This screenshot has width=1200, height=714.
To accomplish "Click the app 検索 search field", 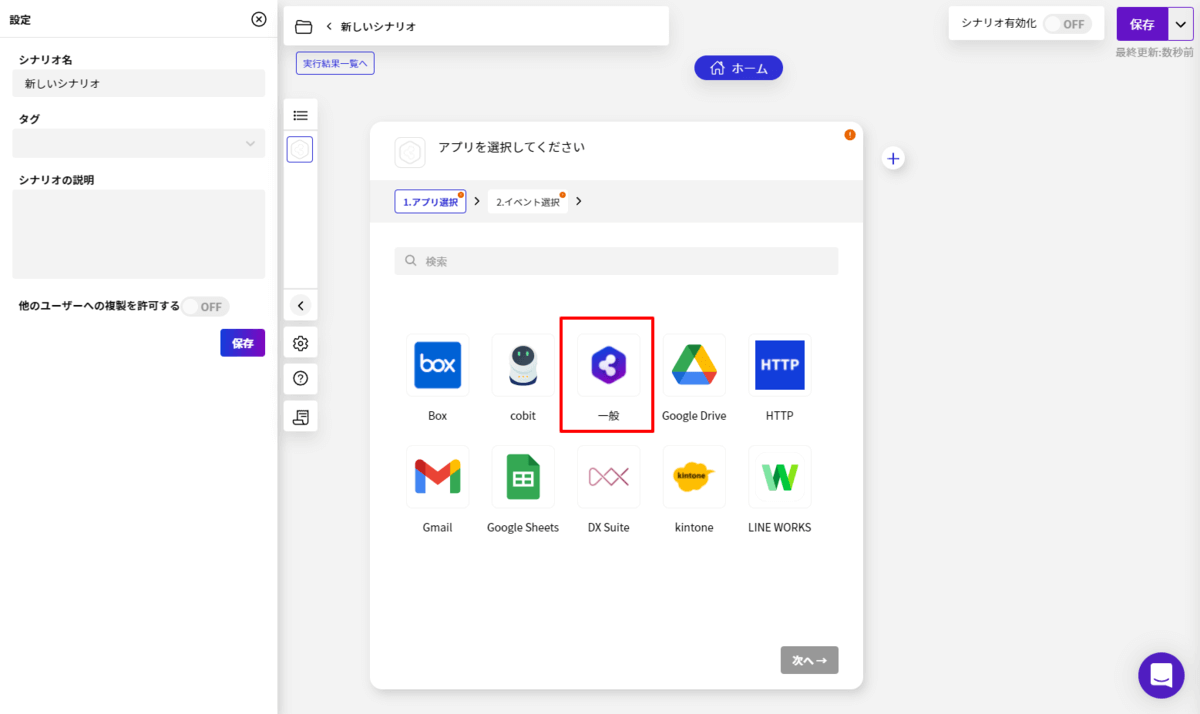I will [x=616, y=261].
